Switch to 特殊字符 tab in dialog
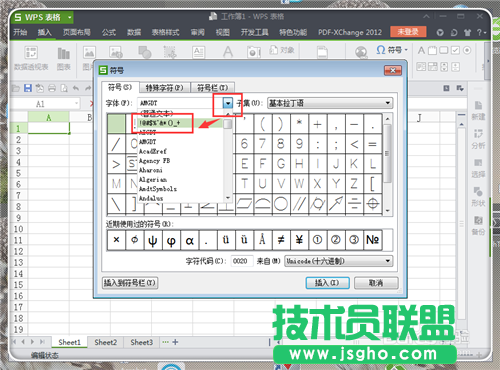 165,88
